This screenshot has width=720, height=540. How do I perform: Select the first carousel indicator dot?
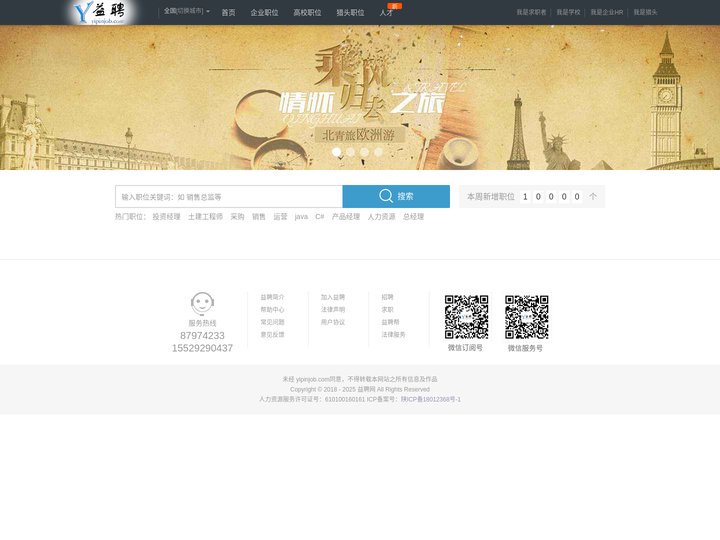(x=337, y=152)
